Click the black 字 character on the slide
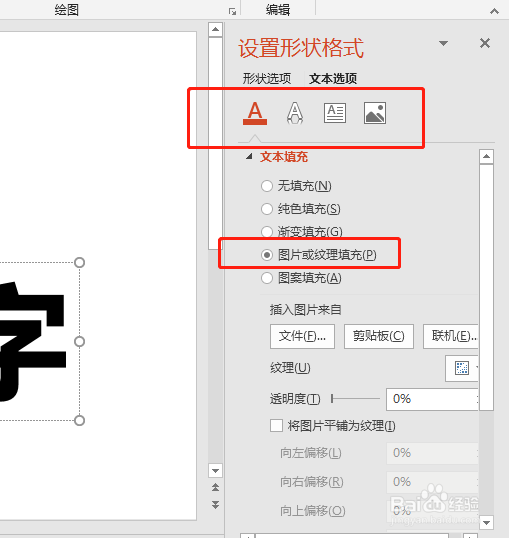The width and height of the screenshot is (509, 538). click(x=33, y=341)
